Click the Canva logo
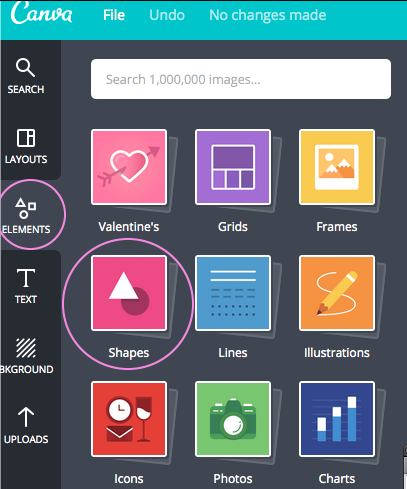The width and height of the screenshot is (407, 489). 41,13
